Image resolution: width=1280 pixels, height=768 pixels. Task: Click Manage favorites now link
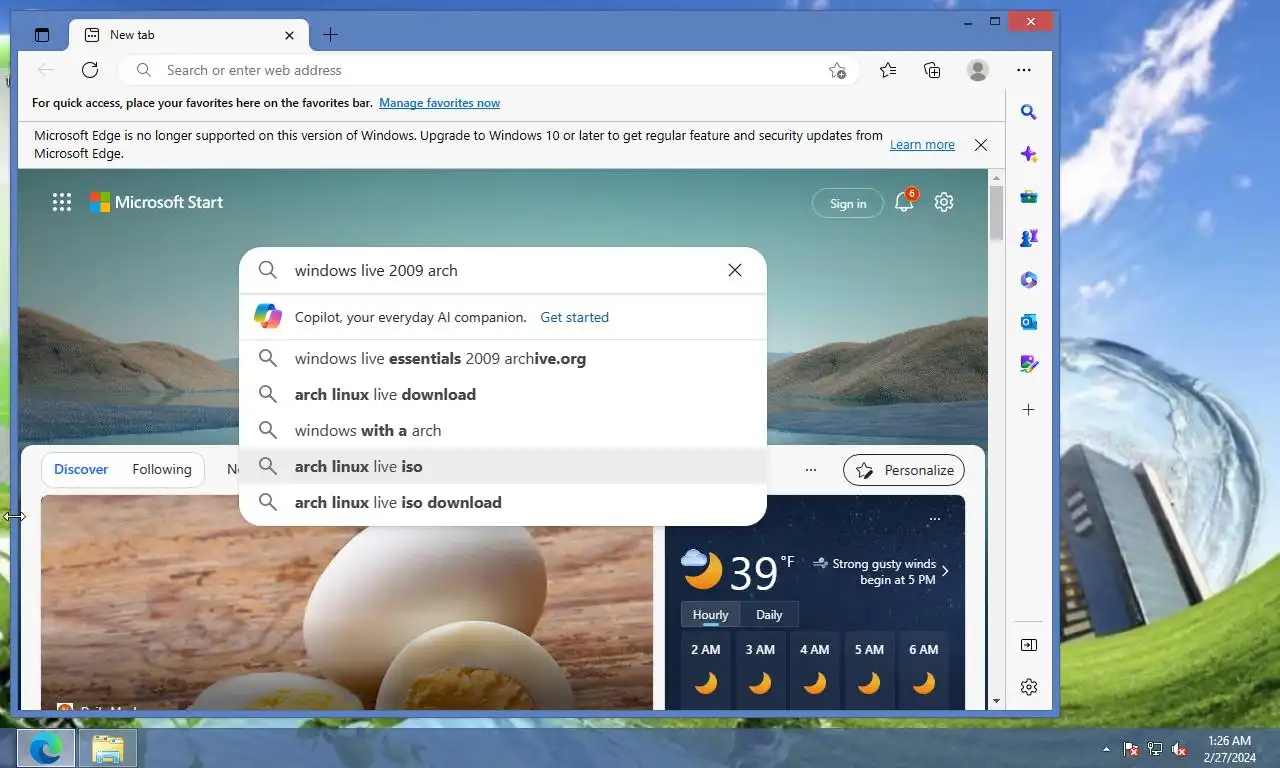(439, 103)
